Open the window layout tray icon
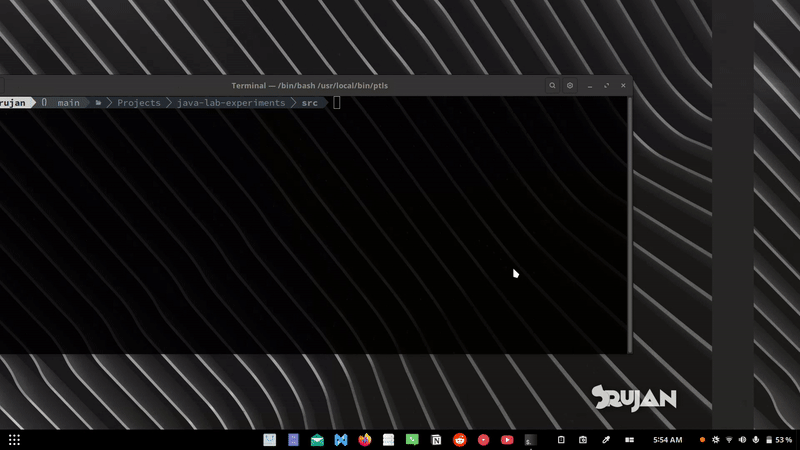The width and height of the screenshot is (800, 450). pyautogui.click(x=630, y=440)
